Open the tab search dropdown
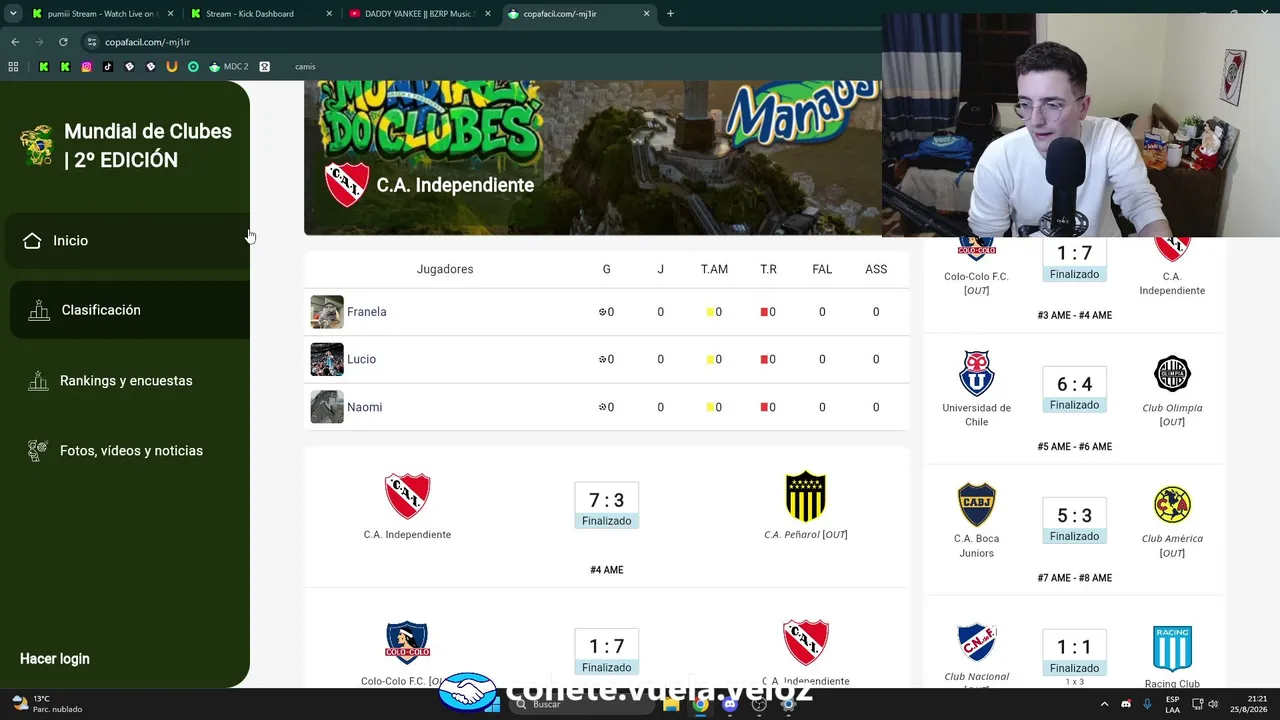This screenshot has width=1280, height=720. tap(13, 14)
